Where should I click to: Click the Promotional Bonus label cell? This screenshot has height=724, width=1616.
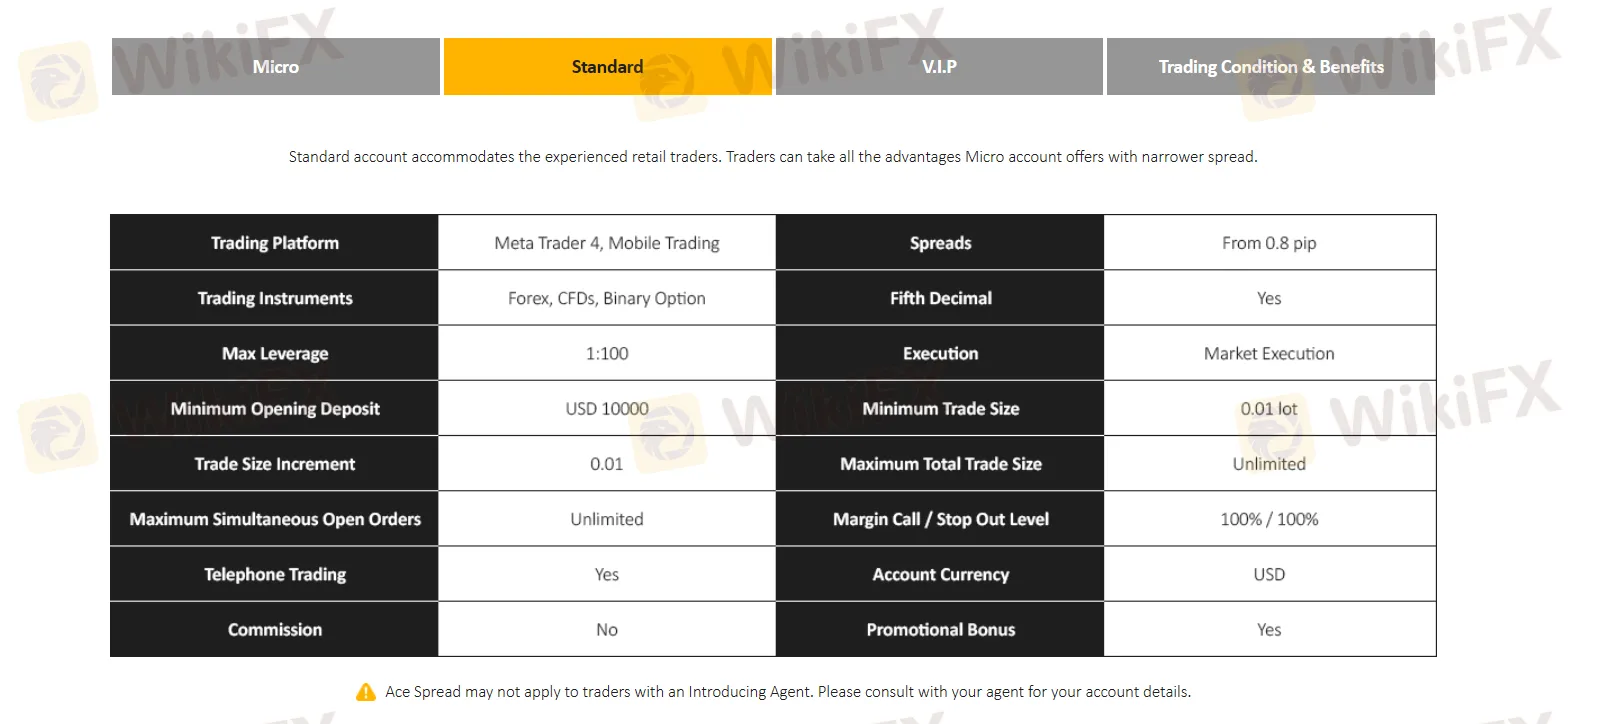[940, 629]
